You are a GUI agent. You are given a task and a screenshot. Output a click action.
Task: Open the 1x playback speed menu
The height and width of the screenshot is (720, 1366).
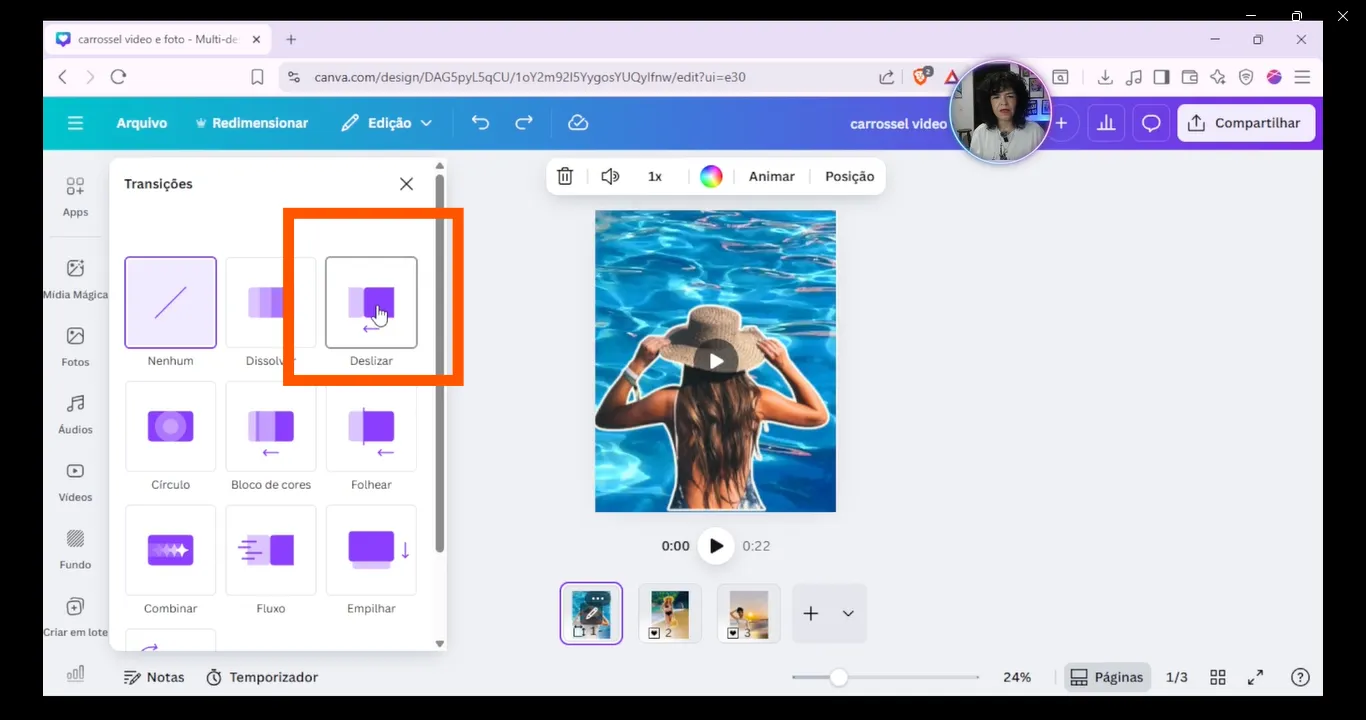click(655, 176)
